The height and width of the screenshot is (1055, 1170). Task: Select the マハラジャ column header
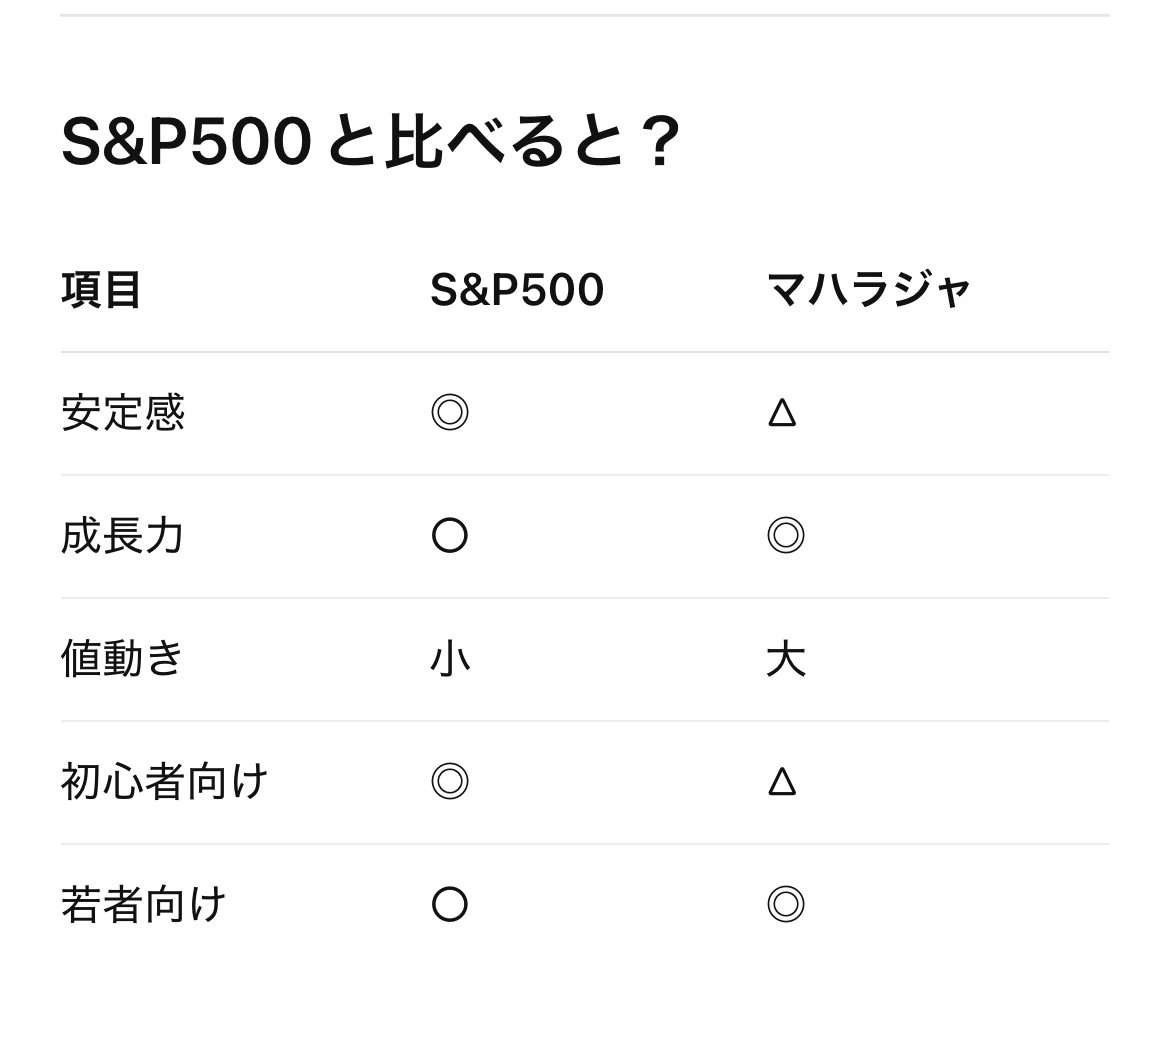[x=869, y=290]
